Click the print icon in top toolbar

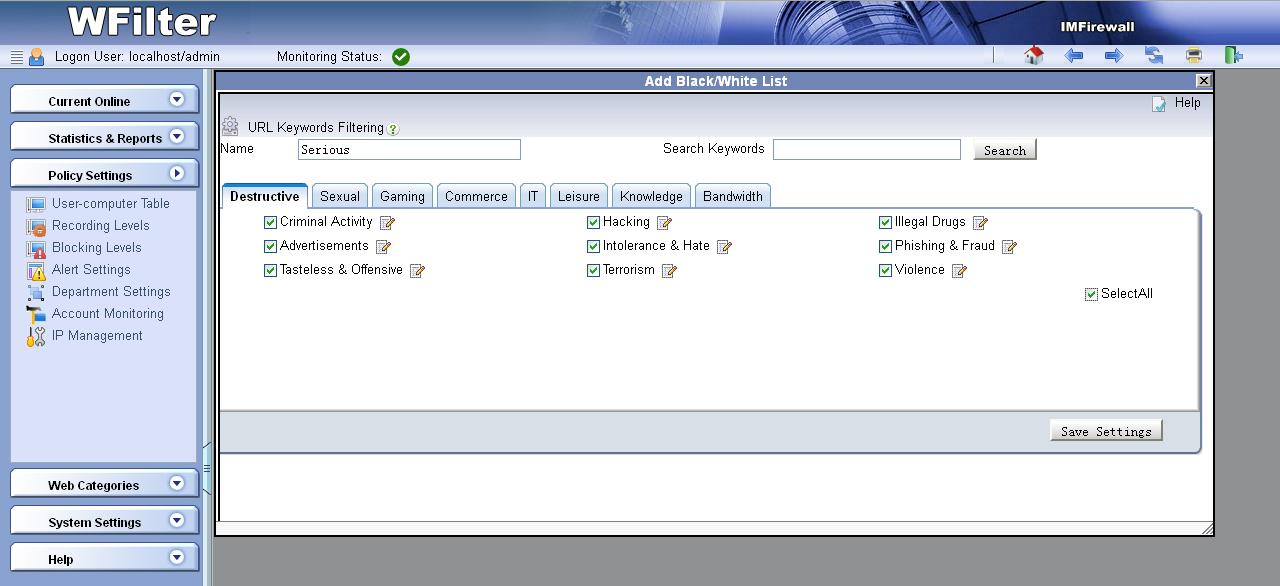coord(1193,56)
